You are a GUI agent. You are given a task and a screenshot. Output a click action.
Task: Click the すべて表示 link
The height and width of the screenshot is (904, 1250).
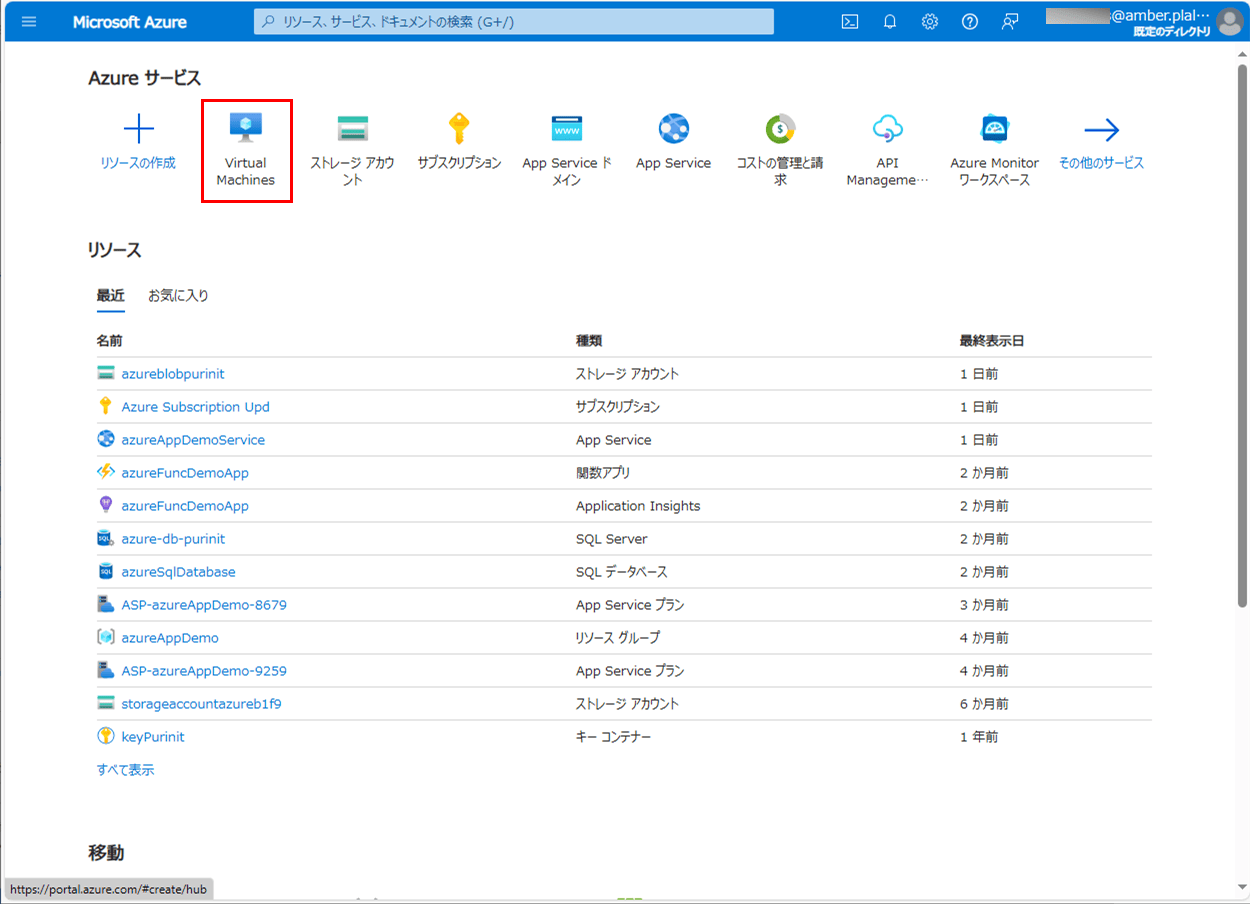125,770
